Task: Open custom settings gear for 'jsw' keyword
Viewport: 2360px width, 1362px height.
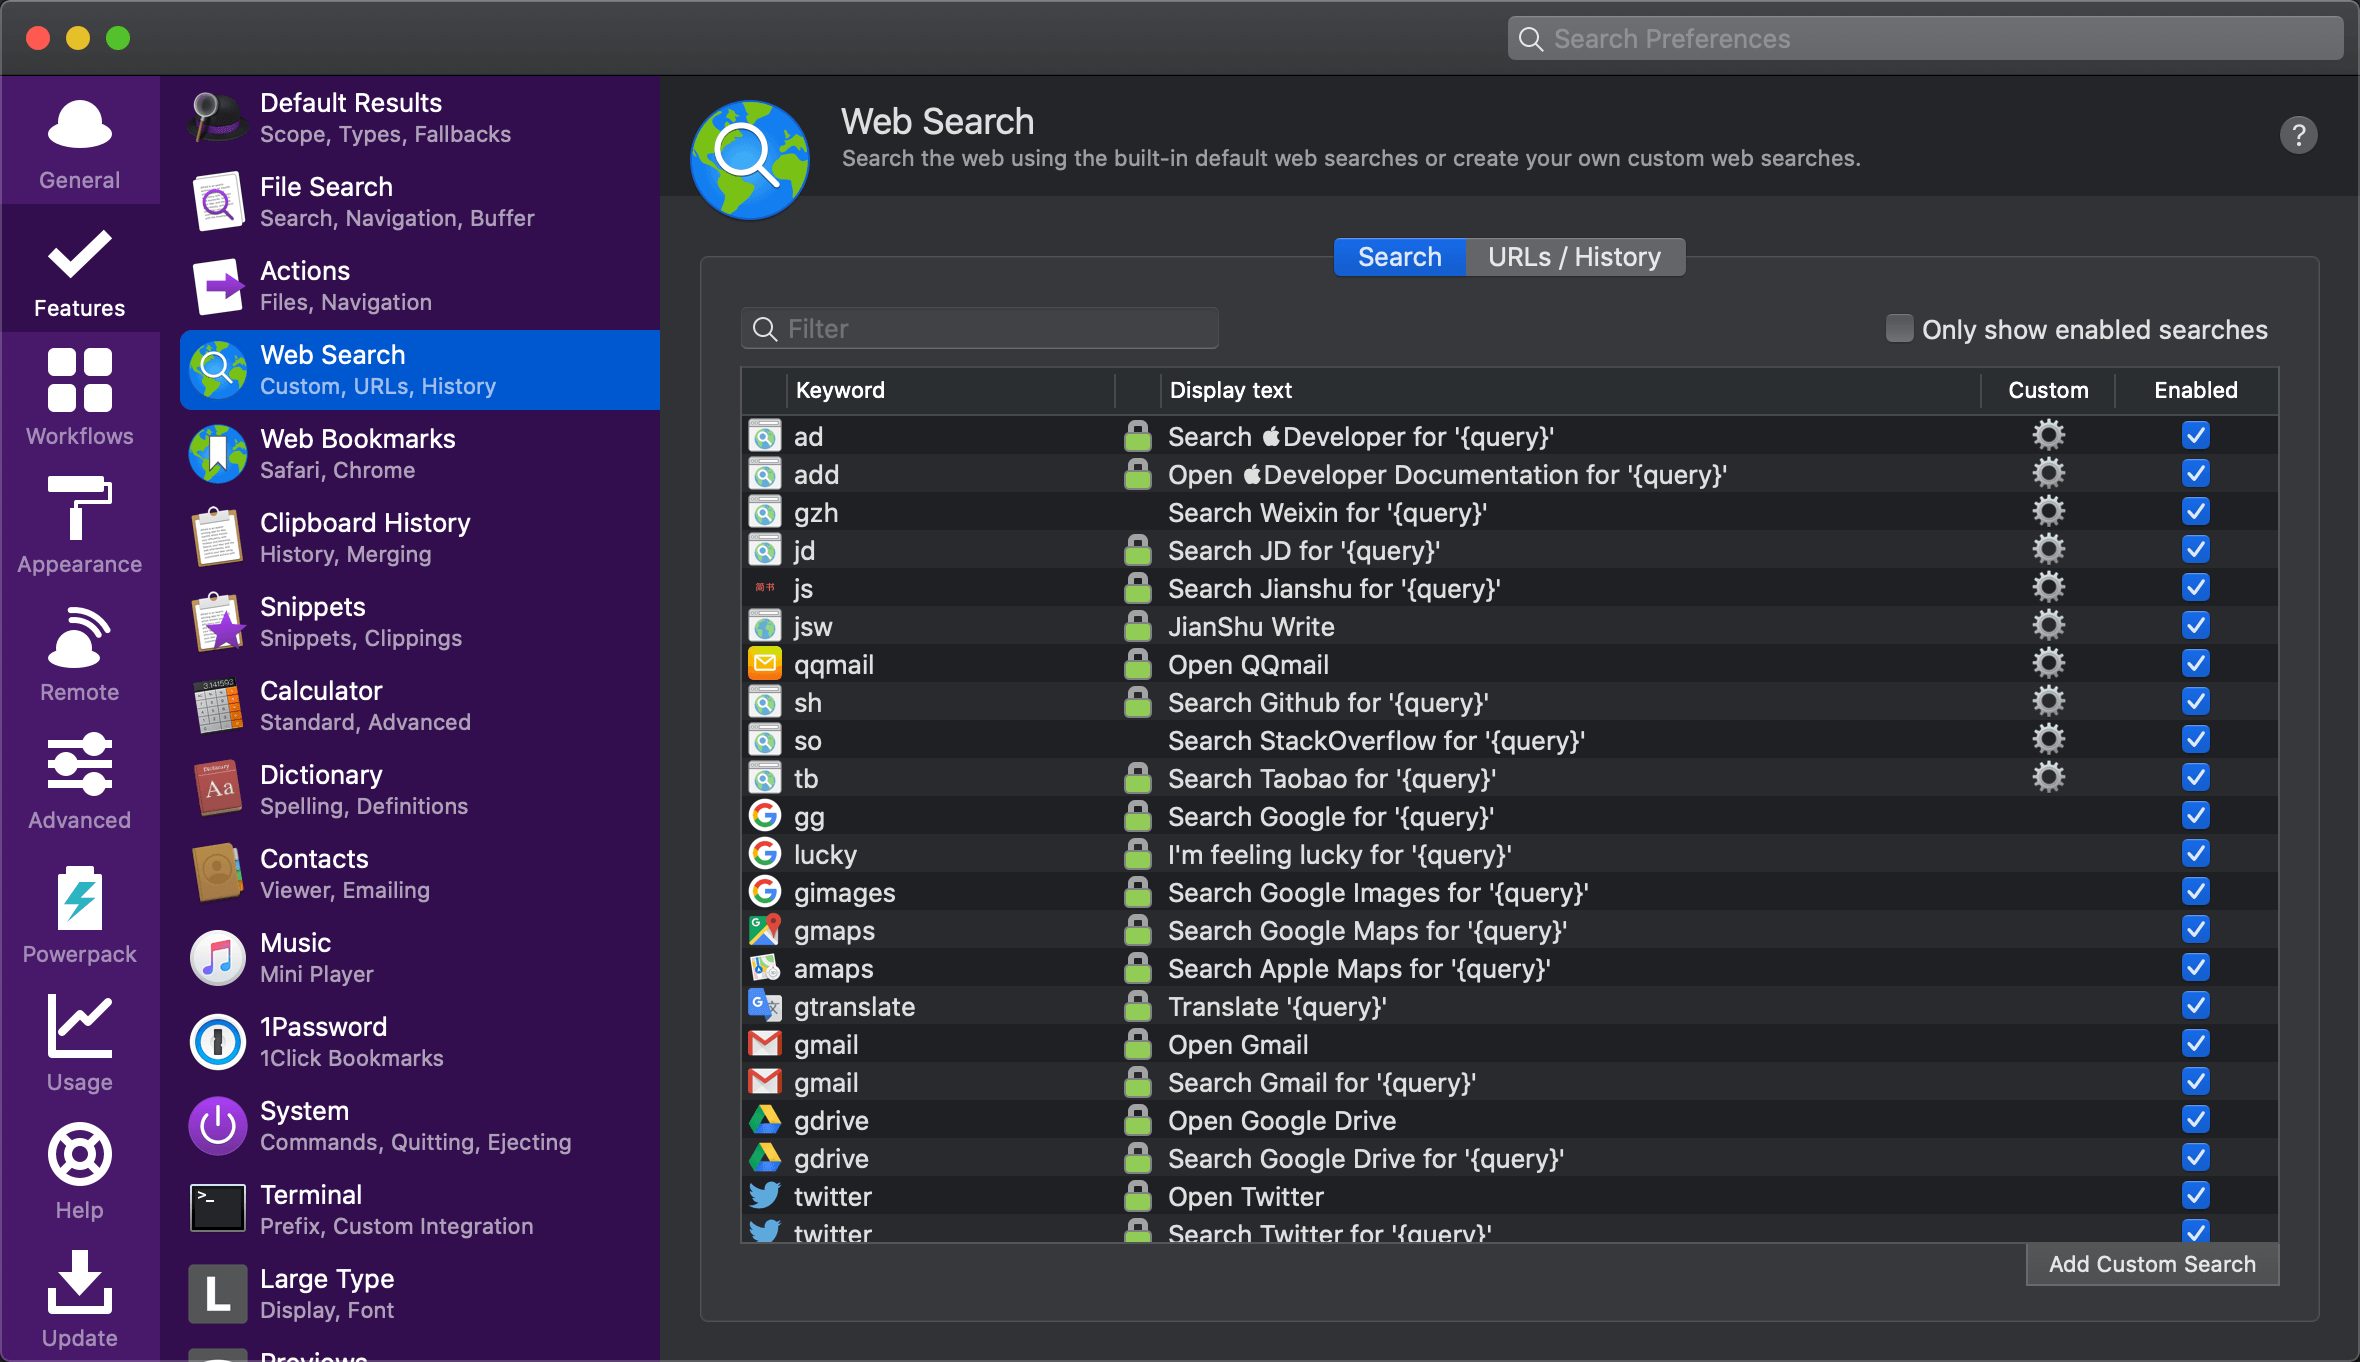Action: (2048, 625)
